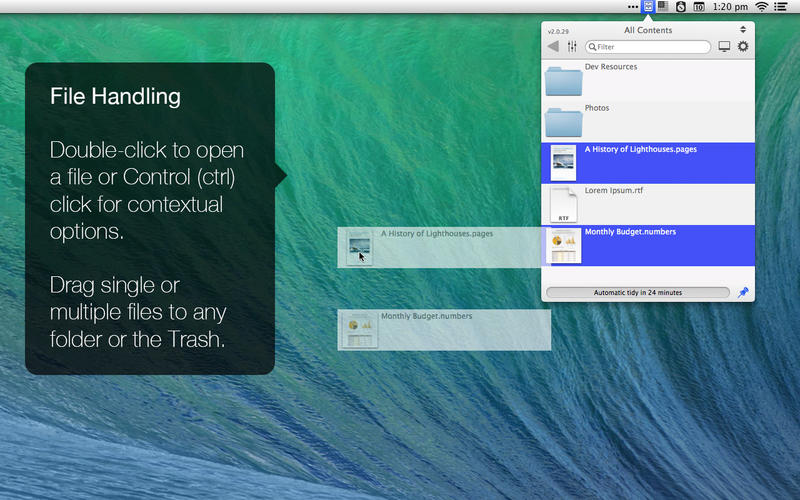Click the Monthly Budget.numbers thumbnail in panel
800x500 pixels.
[563, 245]
